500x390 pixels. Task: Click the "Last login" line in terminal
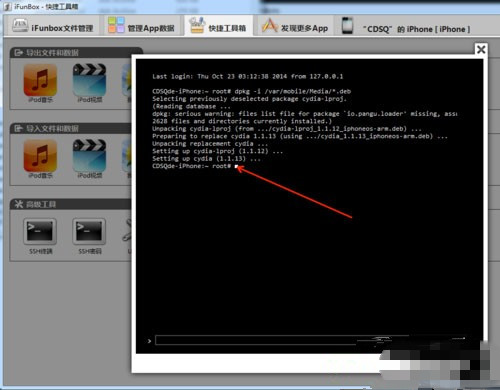(248, 76)
